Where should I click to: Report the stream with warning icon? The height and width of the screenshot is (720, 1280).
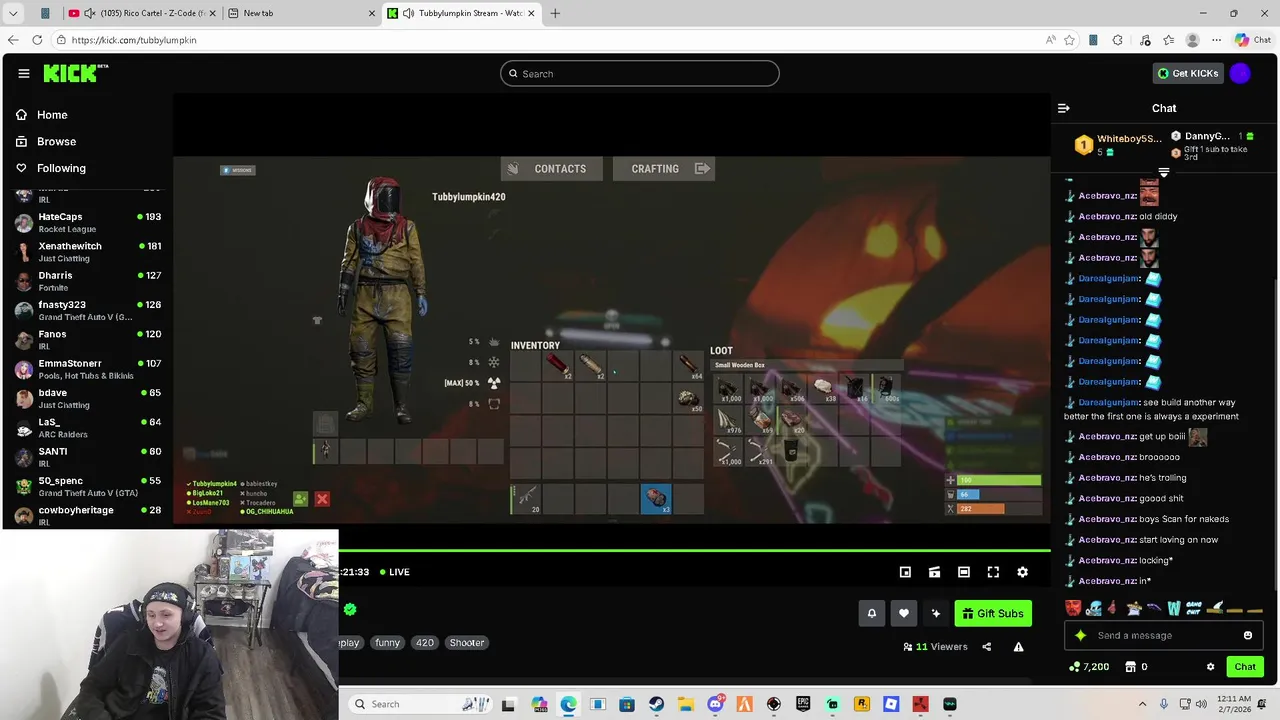point(1018,647)
